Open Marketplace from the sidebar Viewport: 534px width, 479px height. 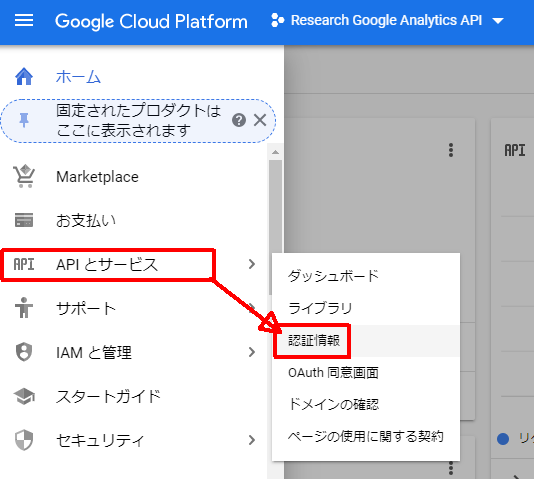(97, 177)
